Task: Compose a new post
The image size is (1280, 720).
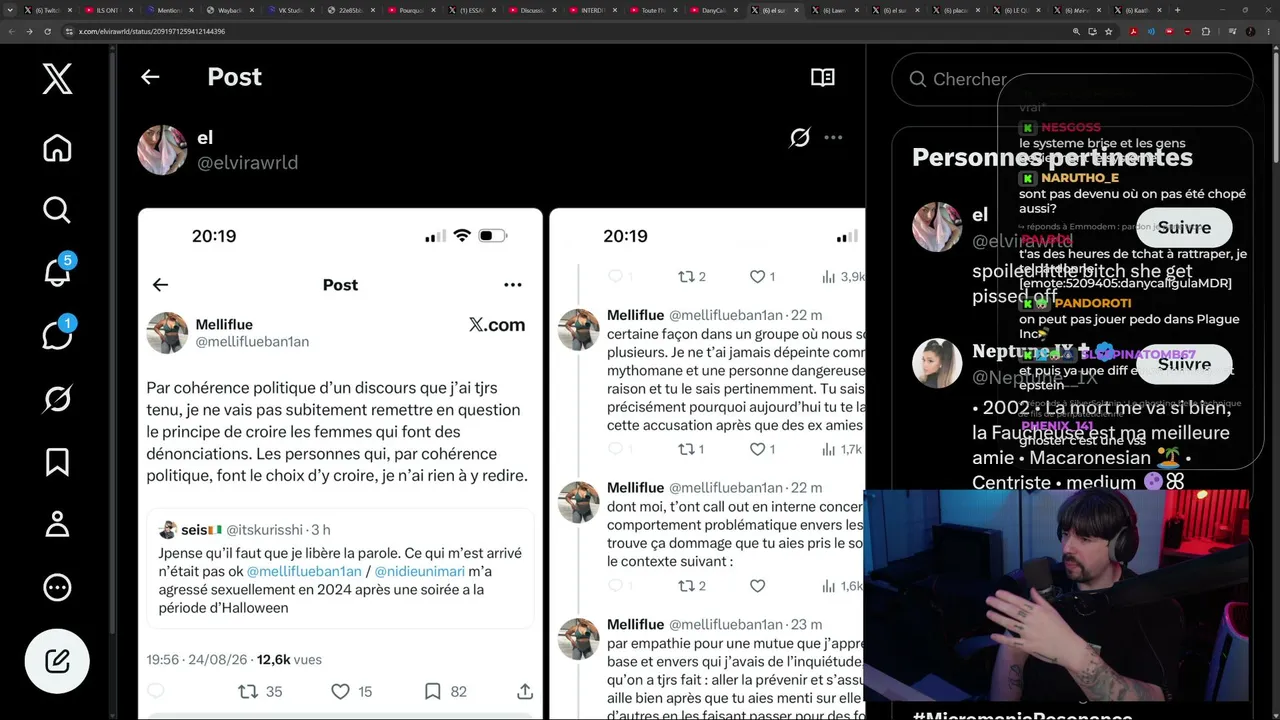Action: pyautogui.click(x=57, y=661)
